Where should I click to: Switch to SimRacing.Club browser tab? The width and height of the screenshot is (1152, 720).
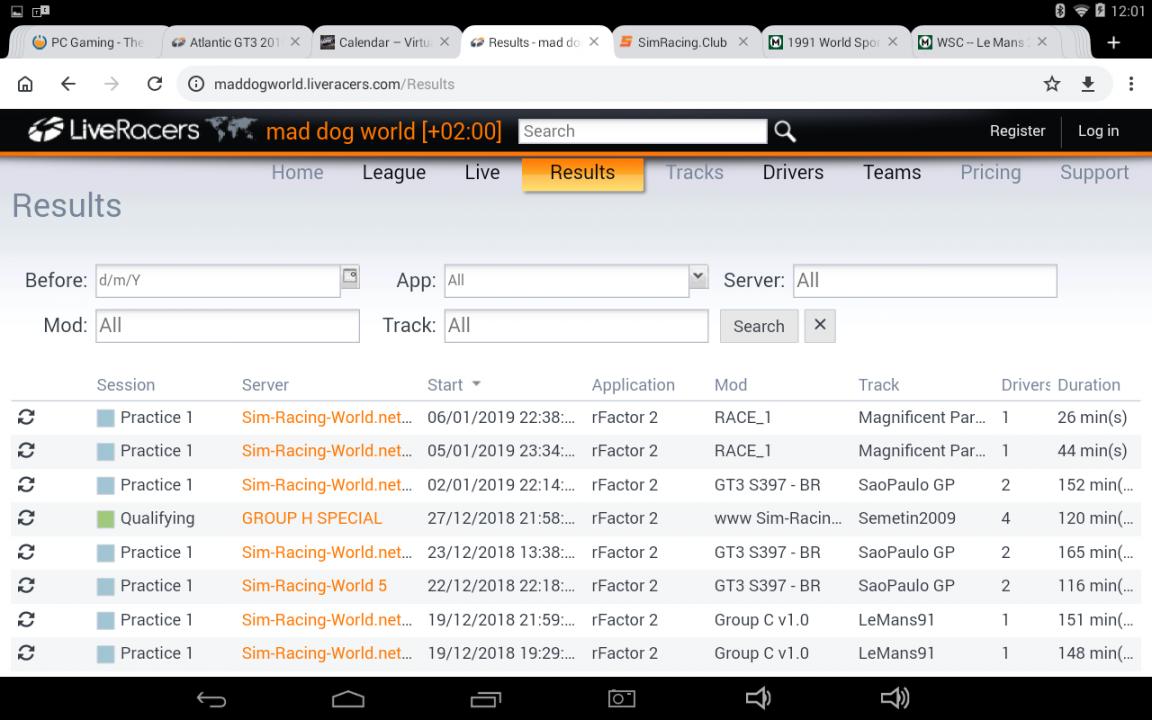(681, 43)
